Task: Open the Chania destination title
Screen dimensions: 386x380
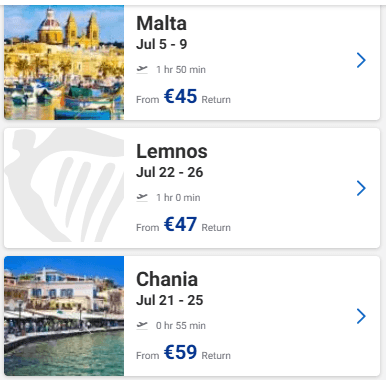Action: coord(167,279)
